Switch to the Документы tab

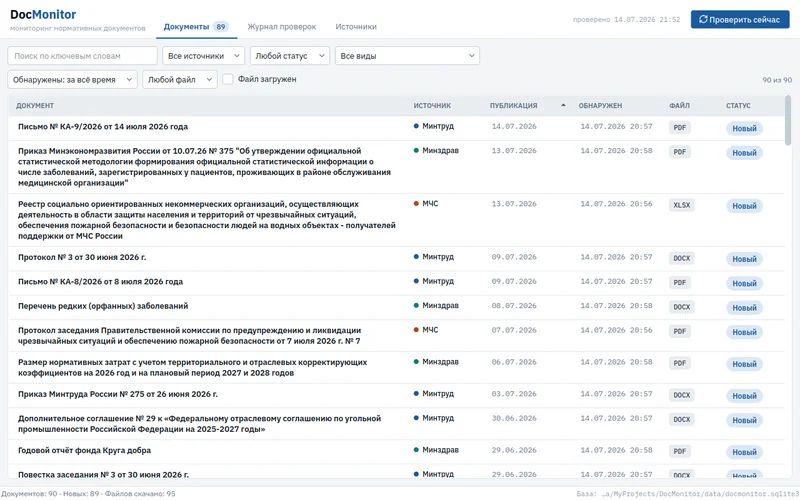(196, 27)
